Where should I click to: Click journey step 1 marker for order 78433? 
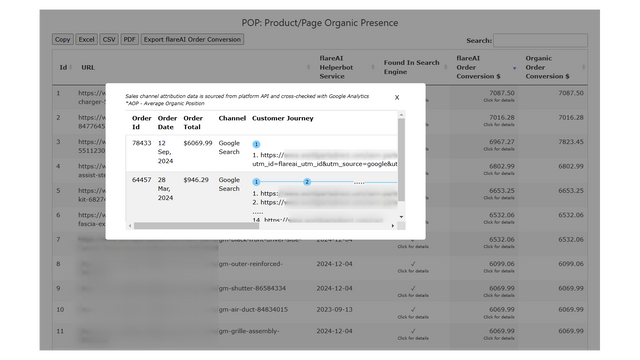coord(256,144)
